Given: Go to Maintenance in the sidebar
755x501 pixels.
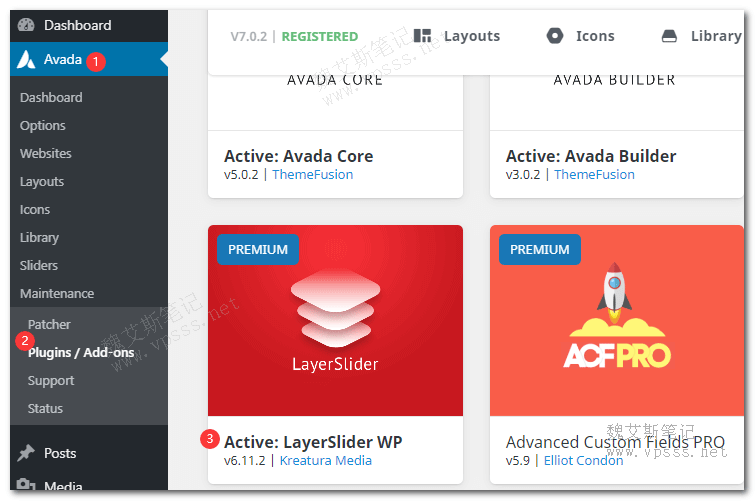Looking at the screenshot, I should 57,293.
